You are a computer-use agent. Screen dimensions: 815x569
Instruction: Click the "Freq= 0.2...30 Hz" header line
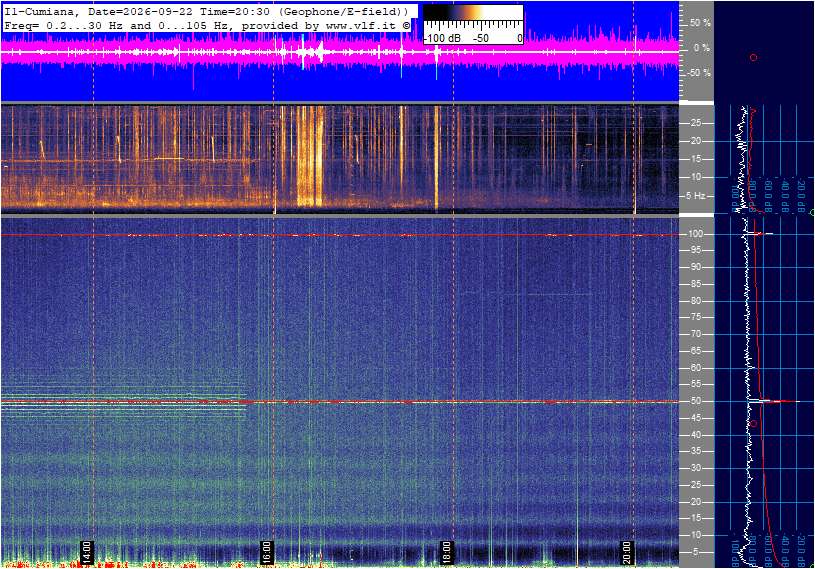[x=207, y=25]
